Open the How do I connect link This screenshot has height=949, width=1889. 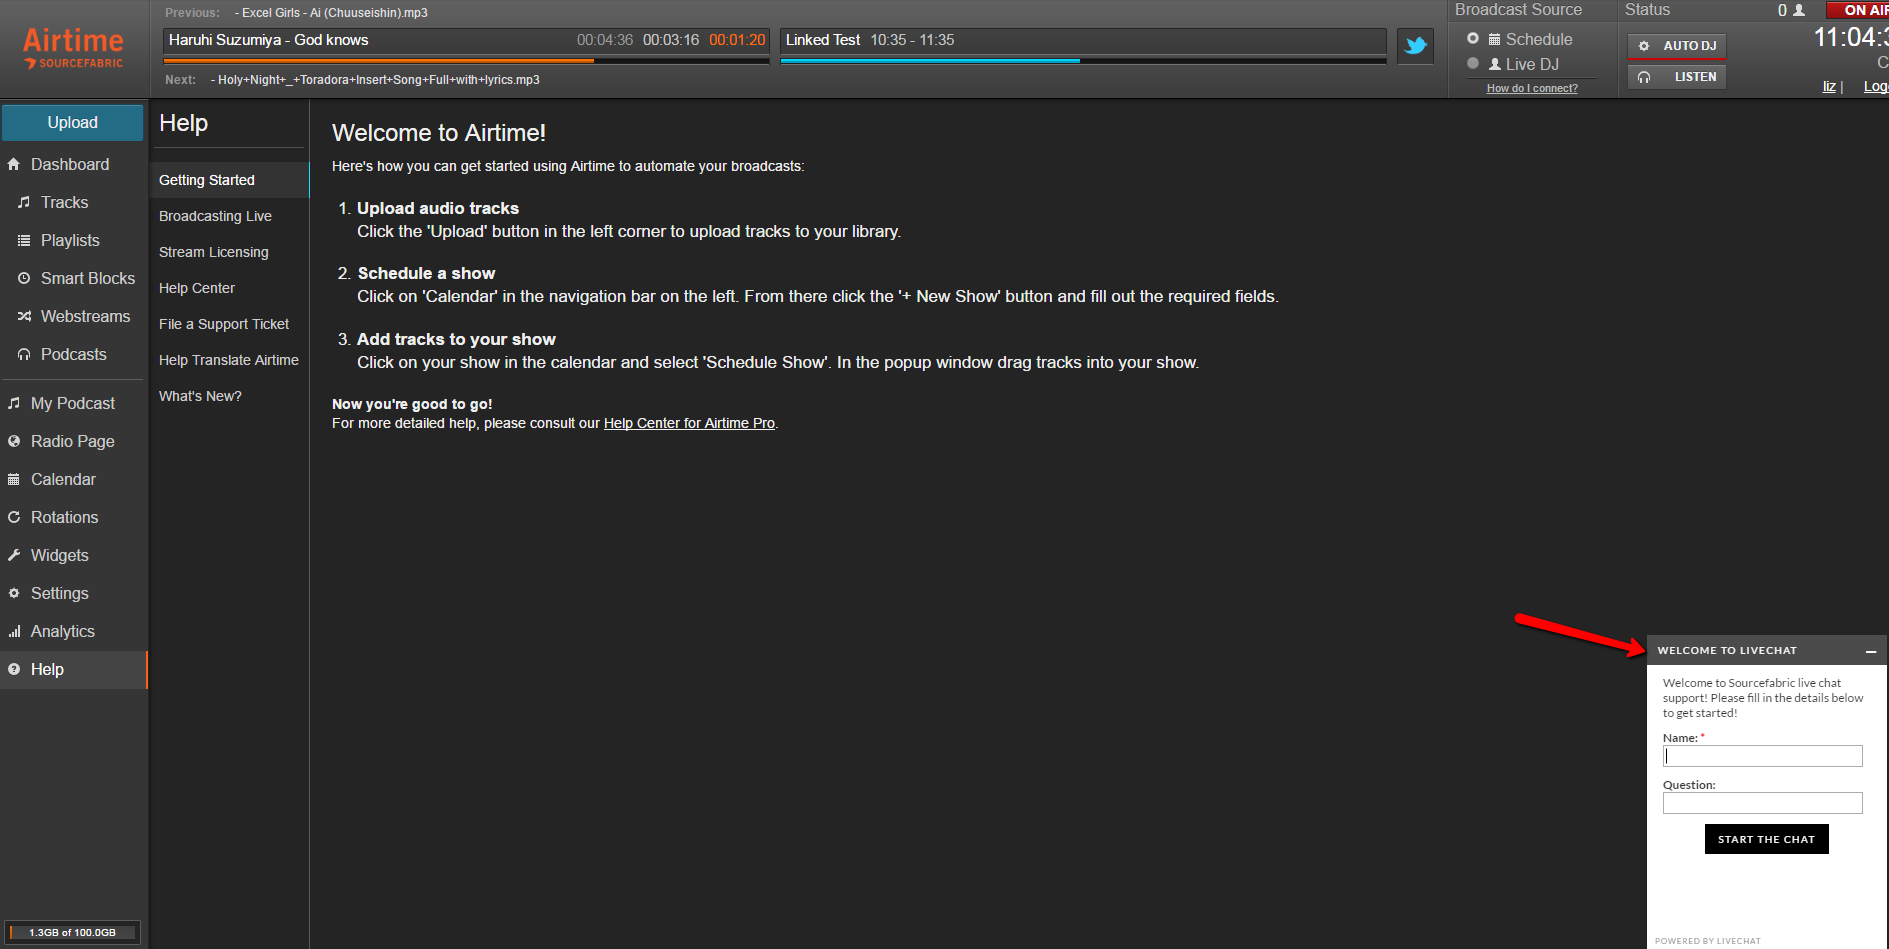[1532, 88]
